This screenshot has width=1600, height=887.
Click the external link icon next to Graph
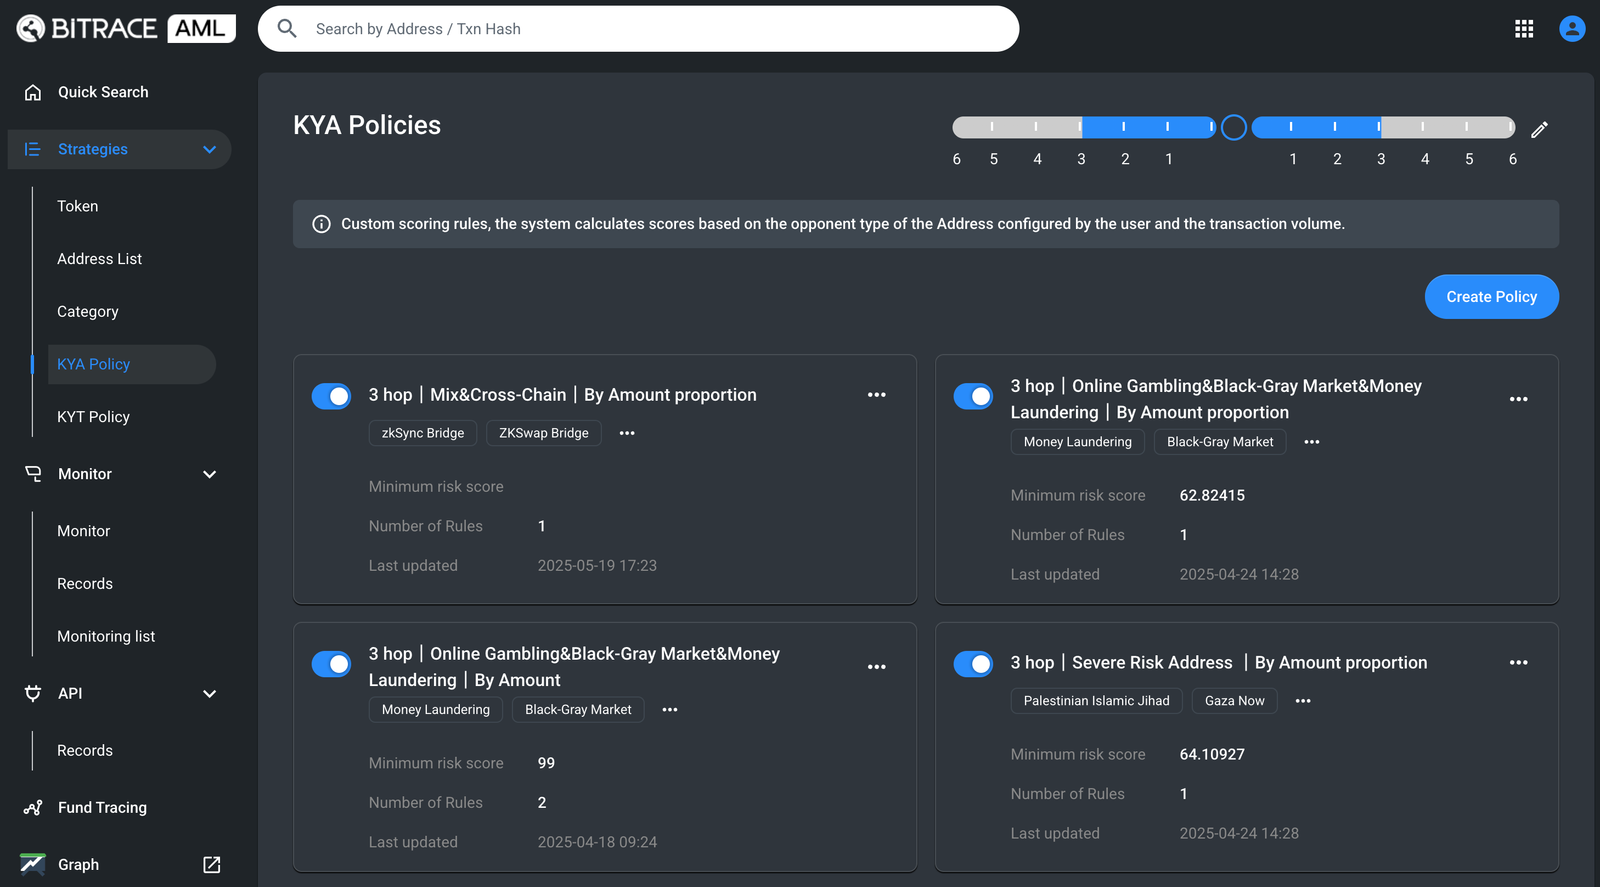click(212, 865)
